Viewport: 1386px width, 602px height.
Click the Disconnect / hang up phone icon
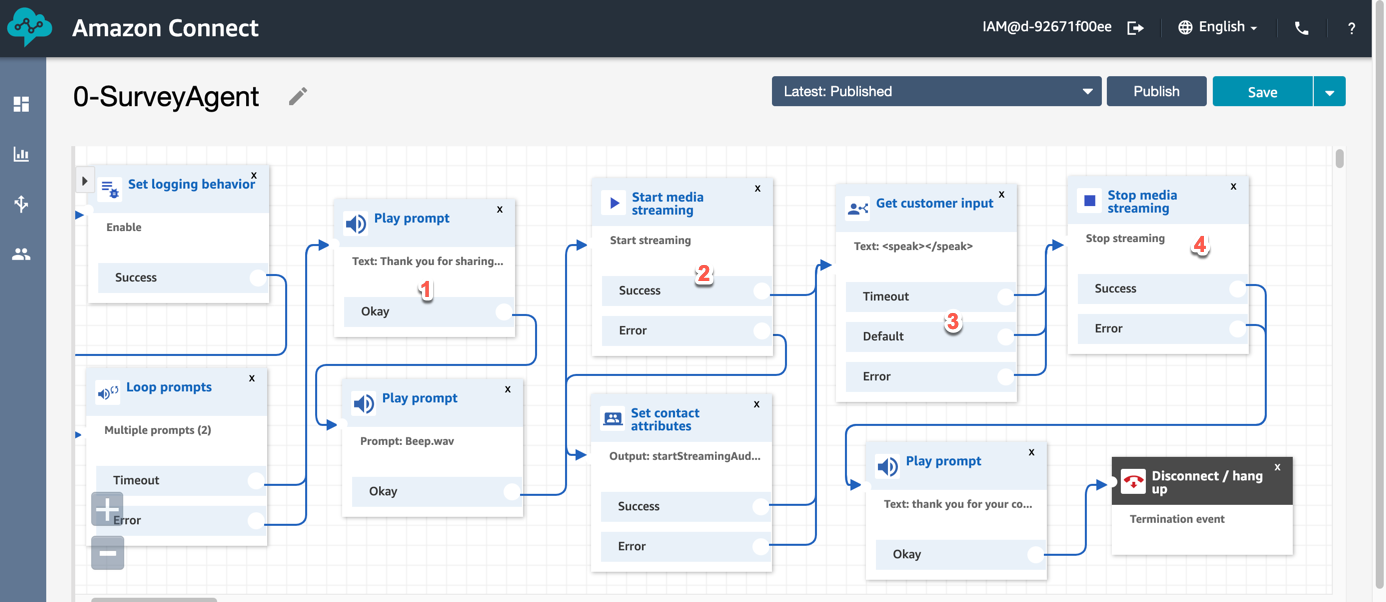1133,482
